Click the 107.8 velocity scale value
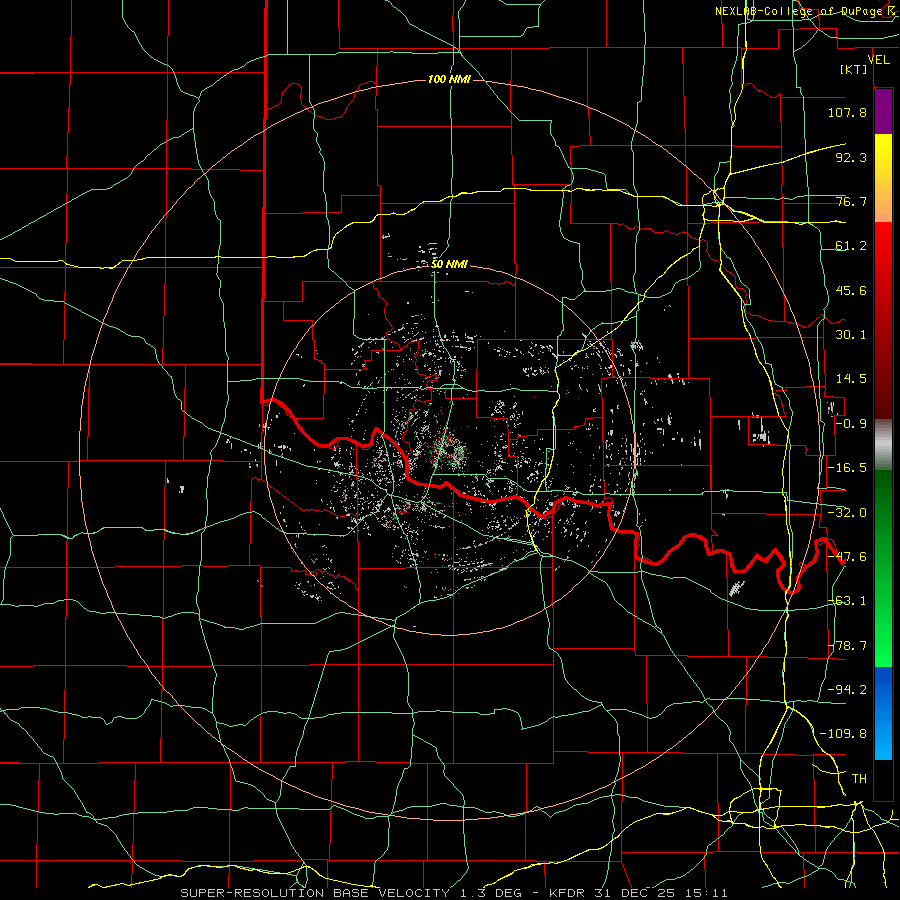 click(x=847, y=112)
